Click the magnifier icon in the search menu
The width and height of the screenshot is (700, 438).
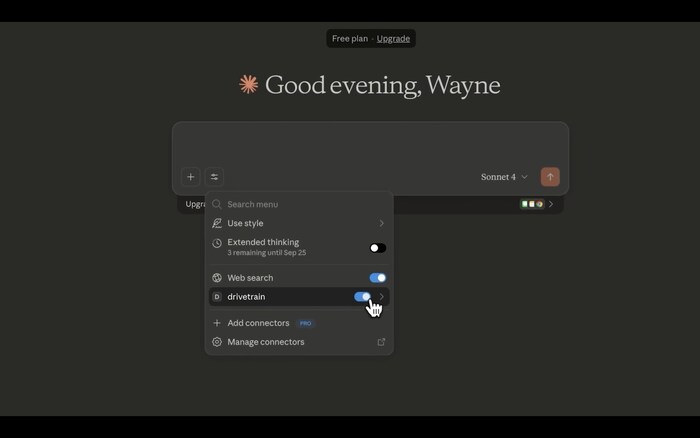[x=217, y=204]
